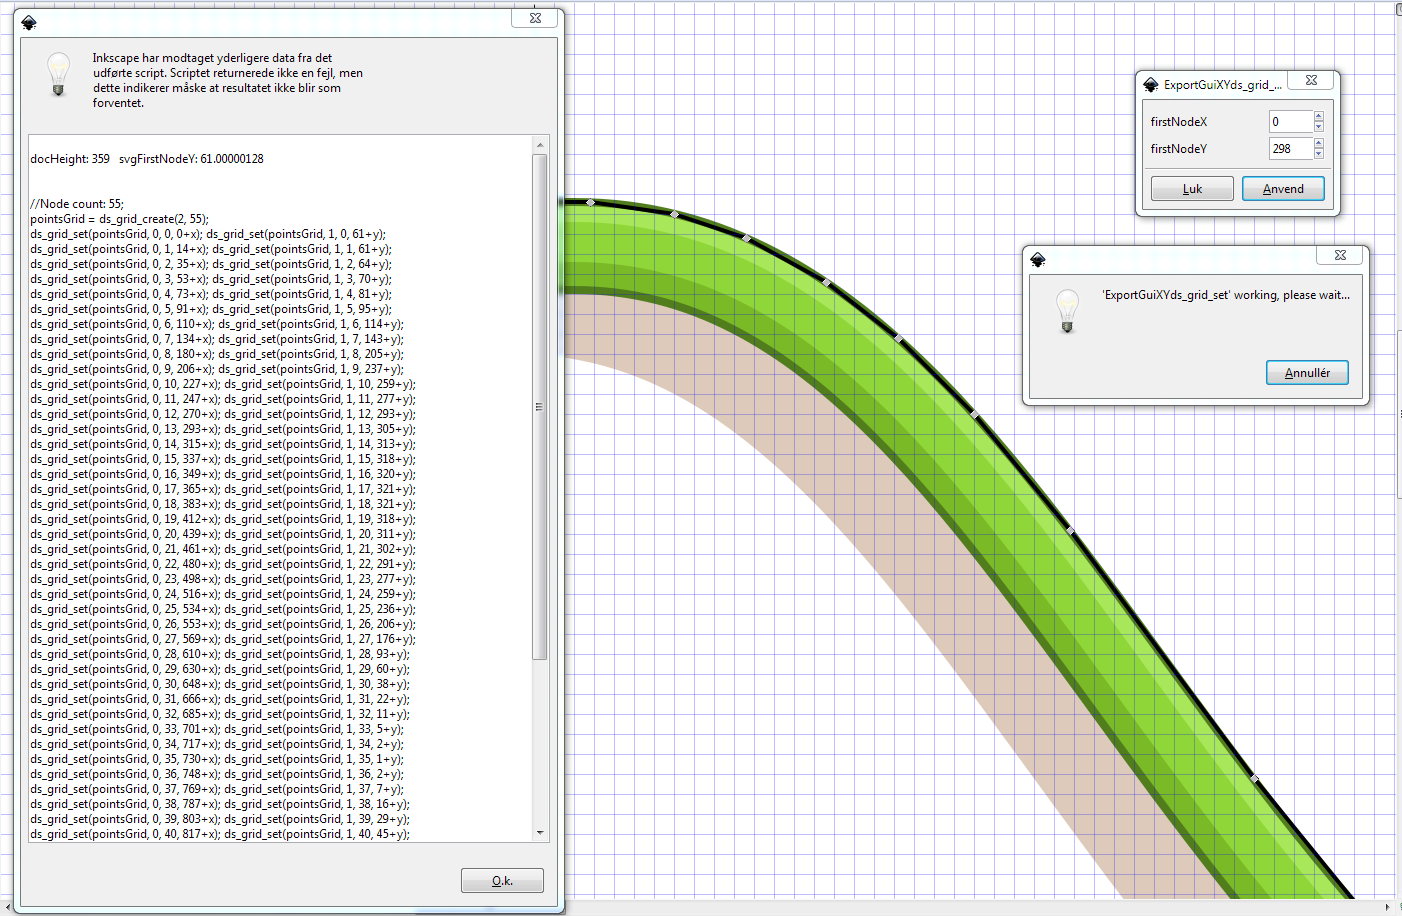Click Inkscape icon in ExportGuiXYds_grid dialog title
This screenshot has width=1402, height=916.
1151,85
